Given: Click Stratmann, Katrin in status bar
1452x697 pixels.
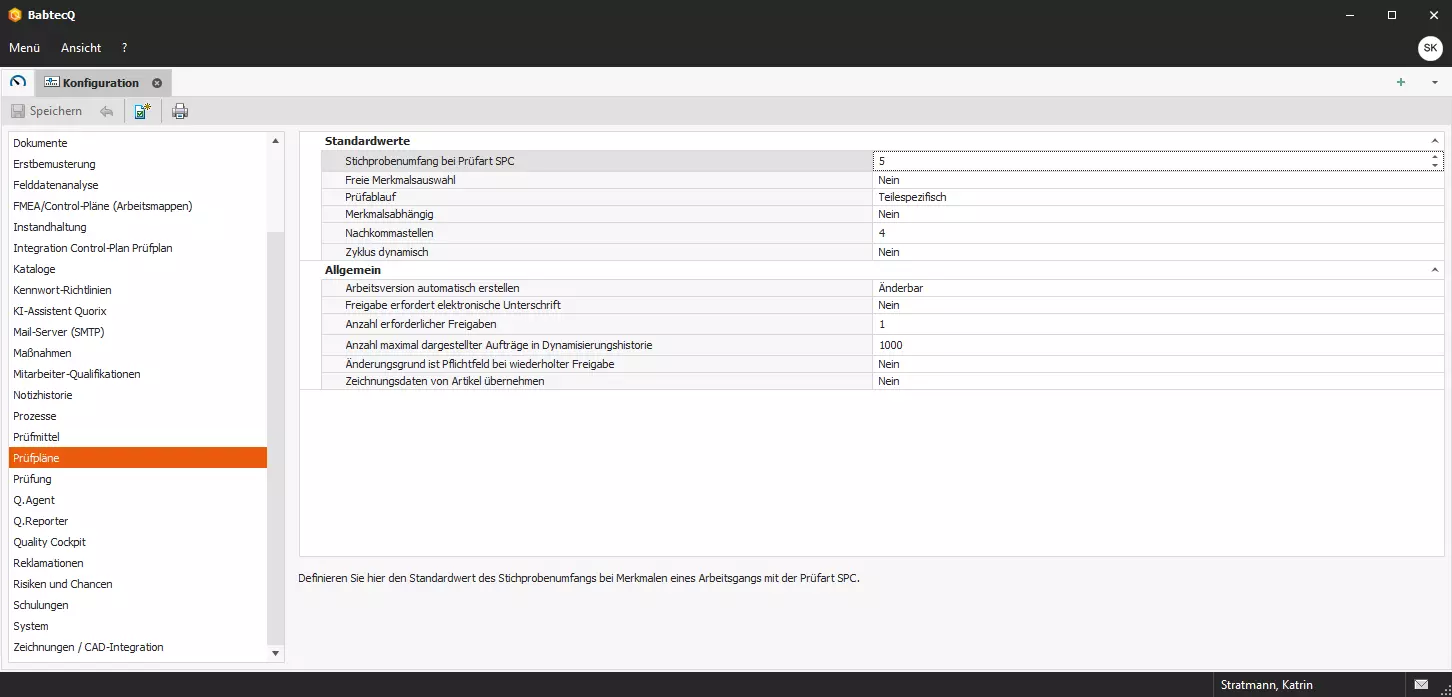Looking at the screenshot, I should tap(1266, 685).
